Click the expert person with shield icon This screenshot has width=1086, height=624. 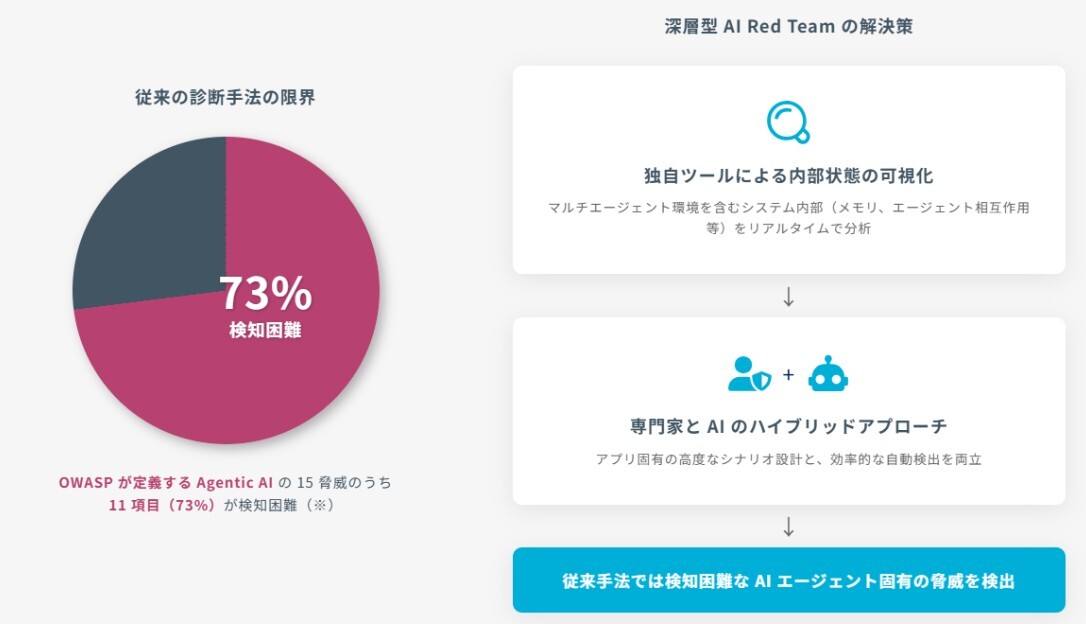coord(749,374)
